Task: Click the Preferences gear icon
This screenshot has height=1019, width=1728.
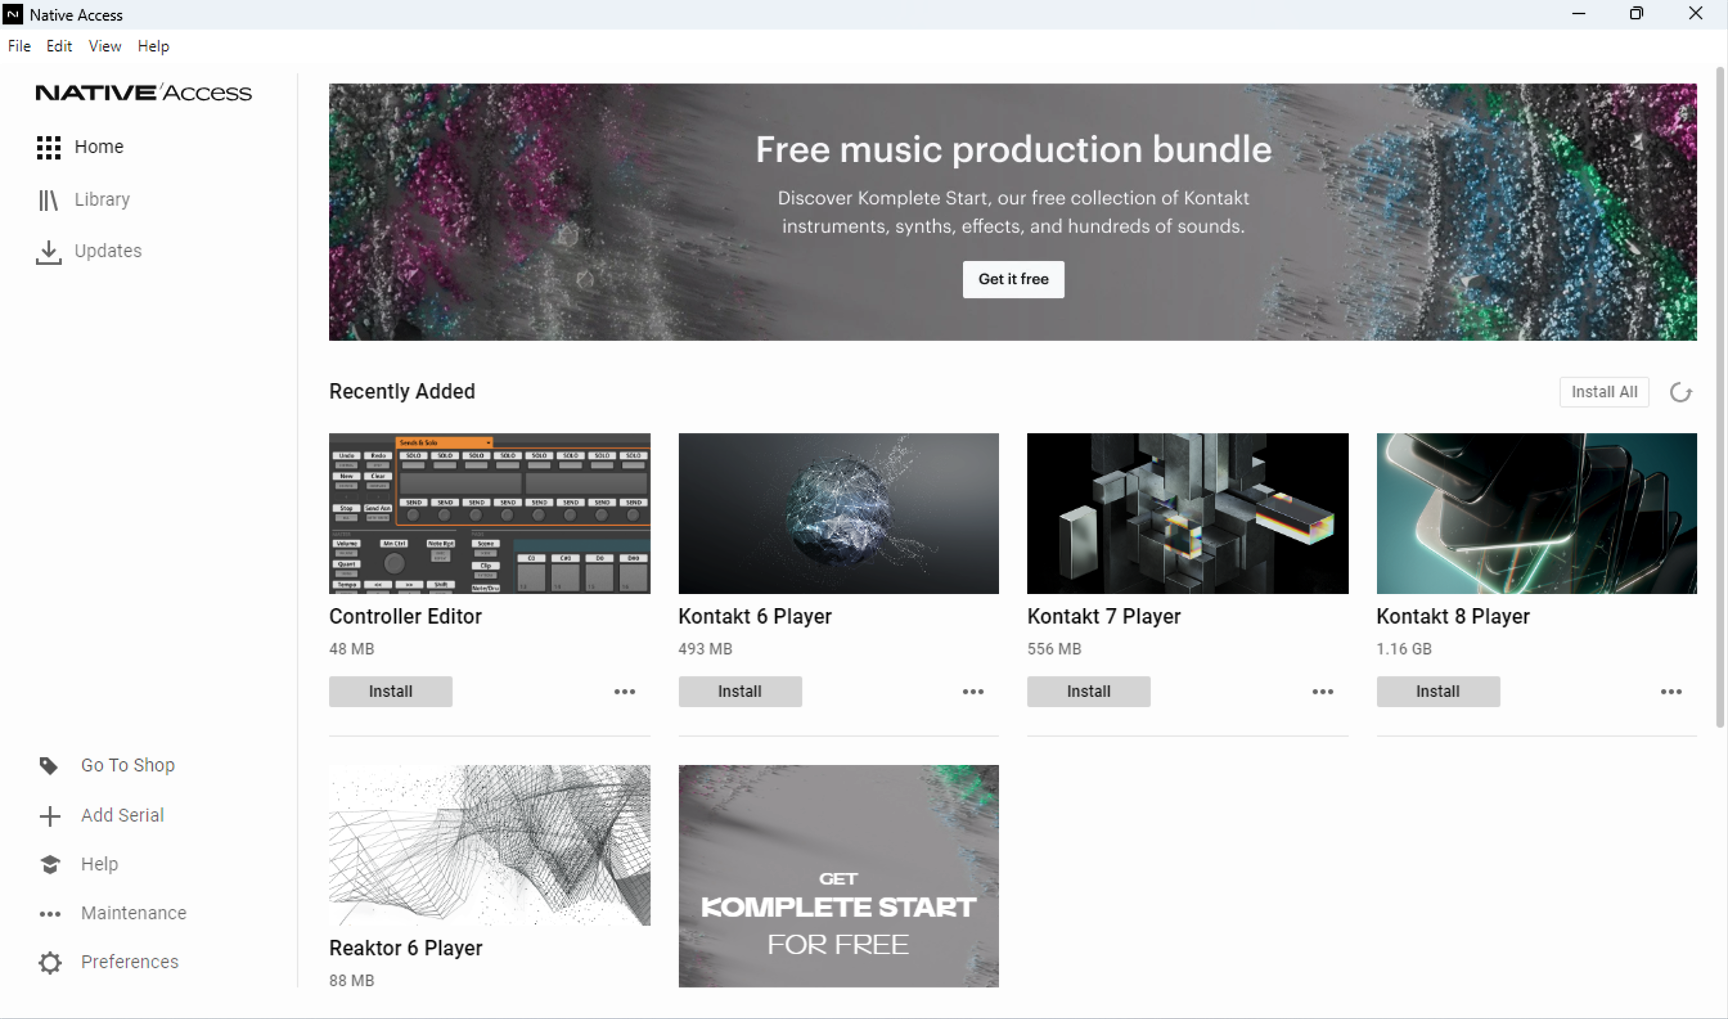Action: (50, 963)
